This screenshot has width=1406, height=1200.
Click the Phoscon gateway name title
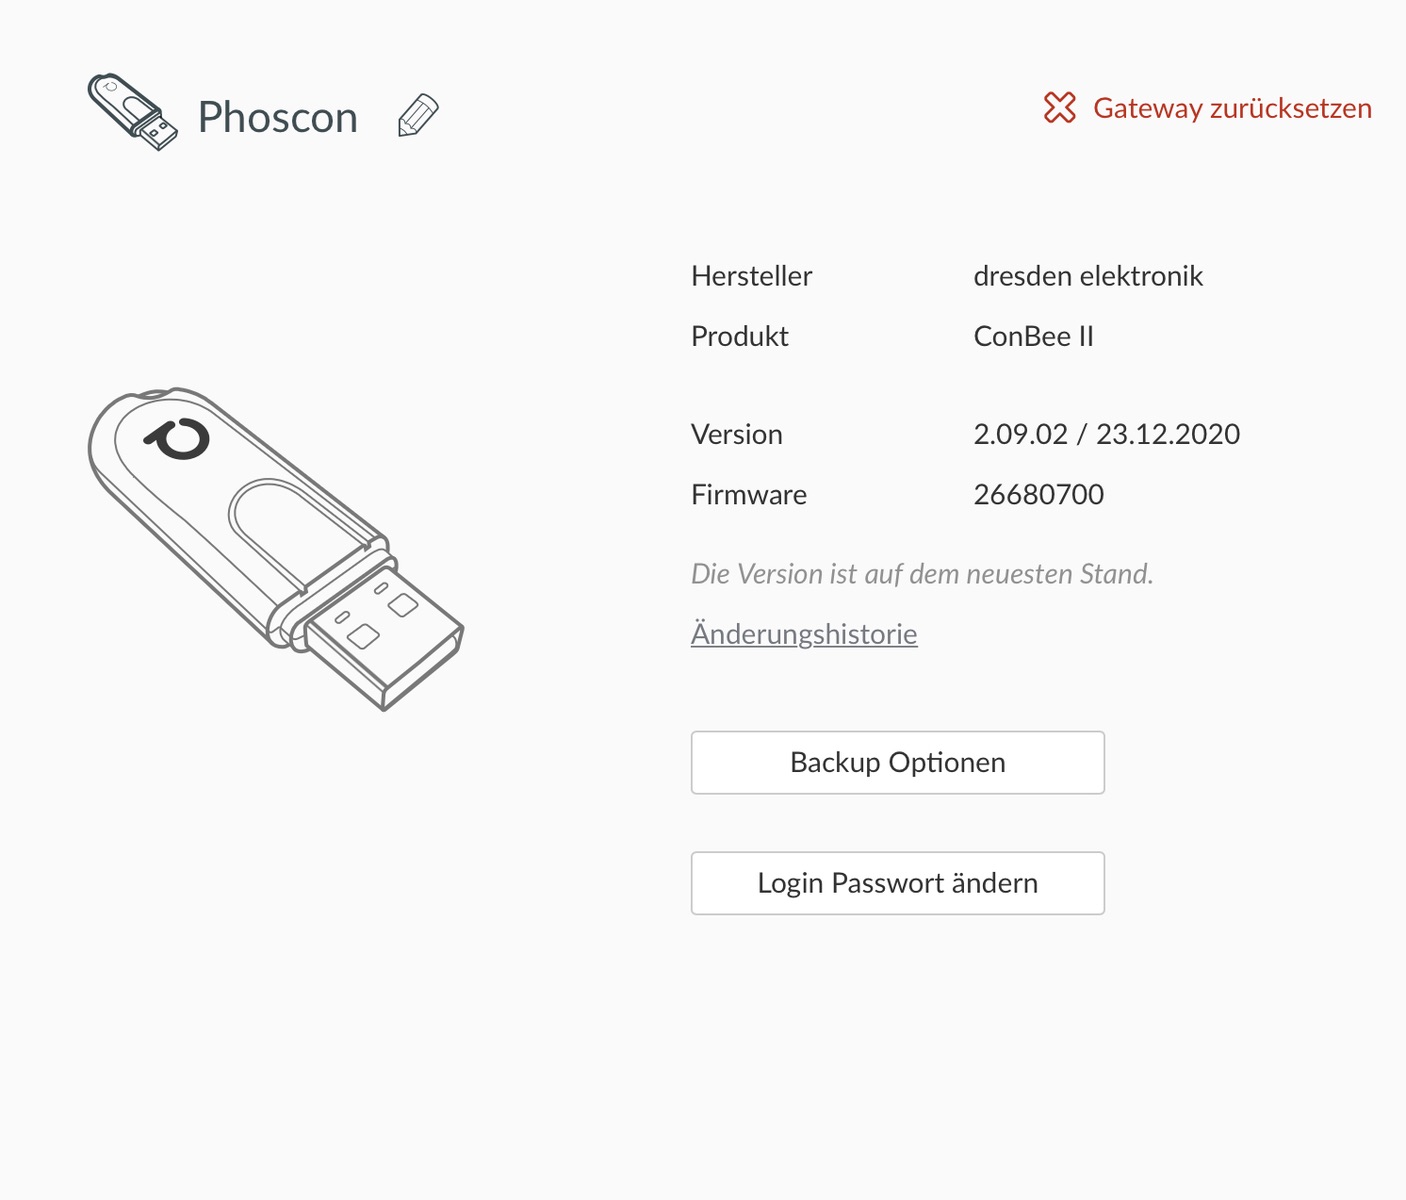pos(278,117)
